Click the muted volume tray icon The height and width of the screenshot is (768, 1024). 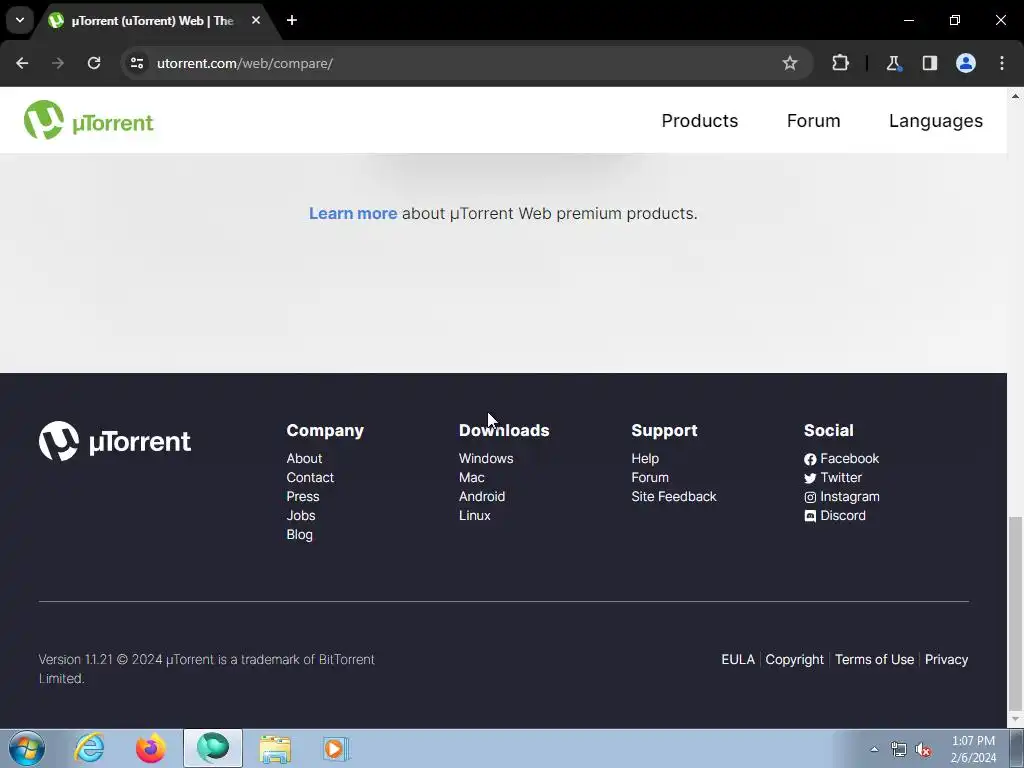click(923, 750)
